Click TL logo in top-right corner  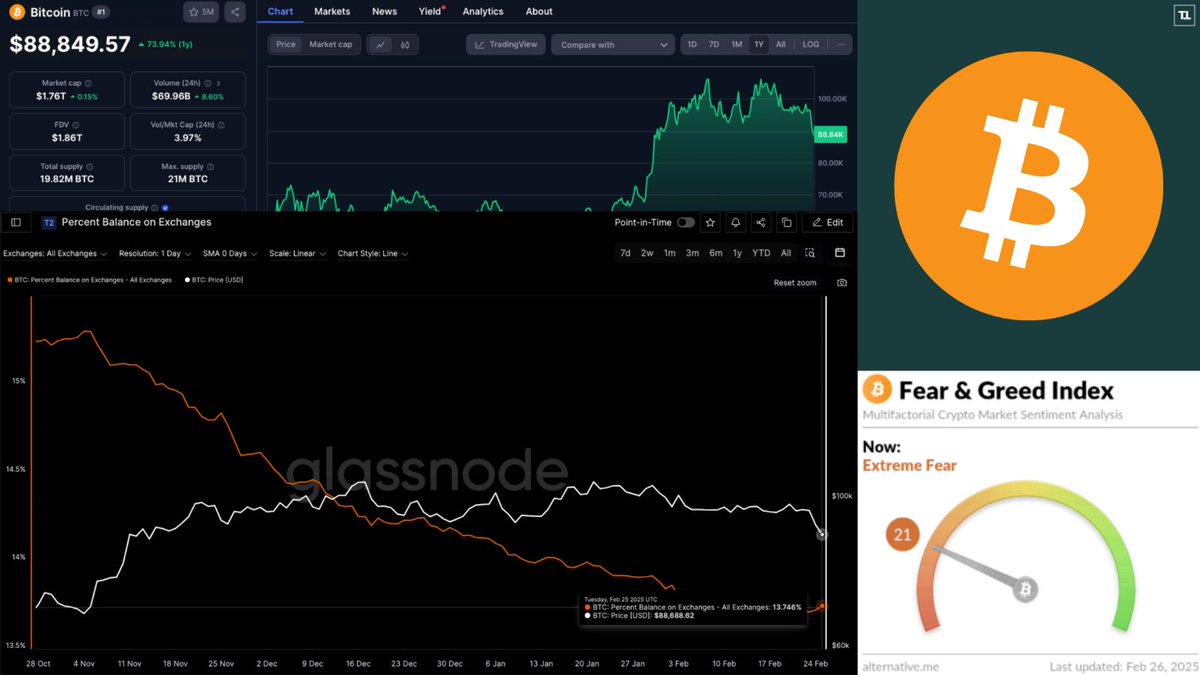[x=1184, y=13]
